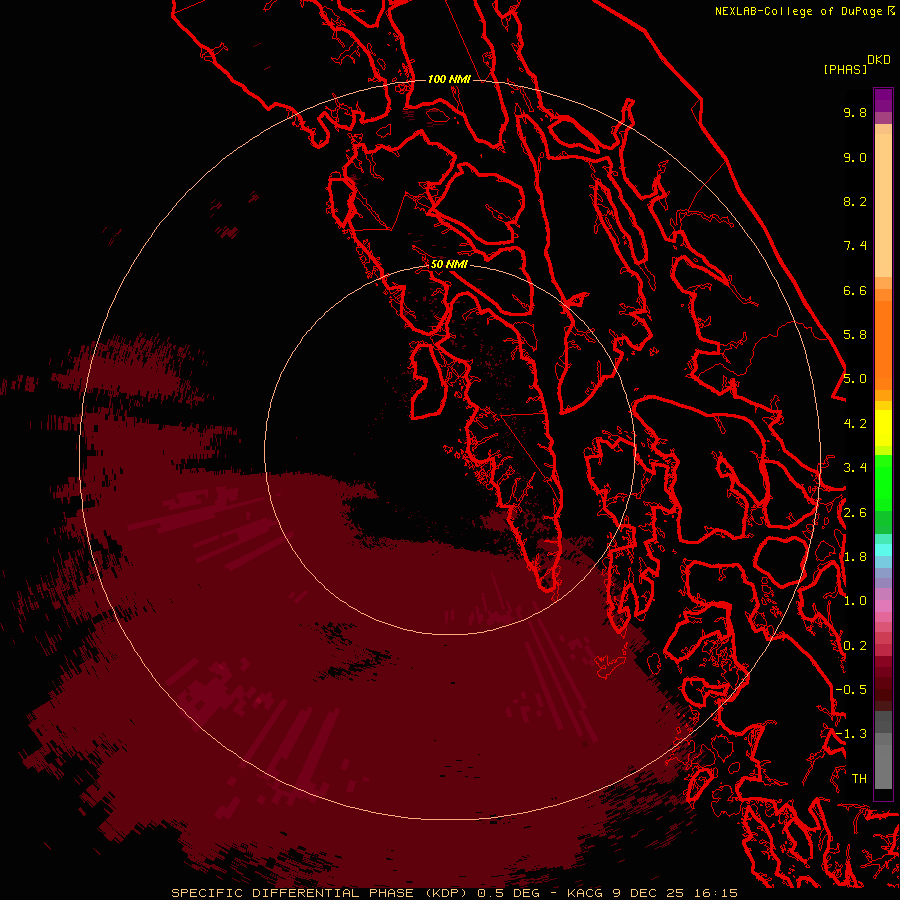Click the 9.8 scale value
Screen dimensions: 900x900
pyautogui.click(x=855, y=112)
